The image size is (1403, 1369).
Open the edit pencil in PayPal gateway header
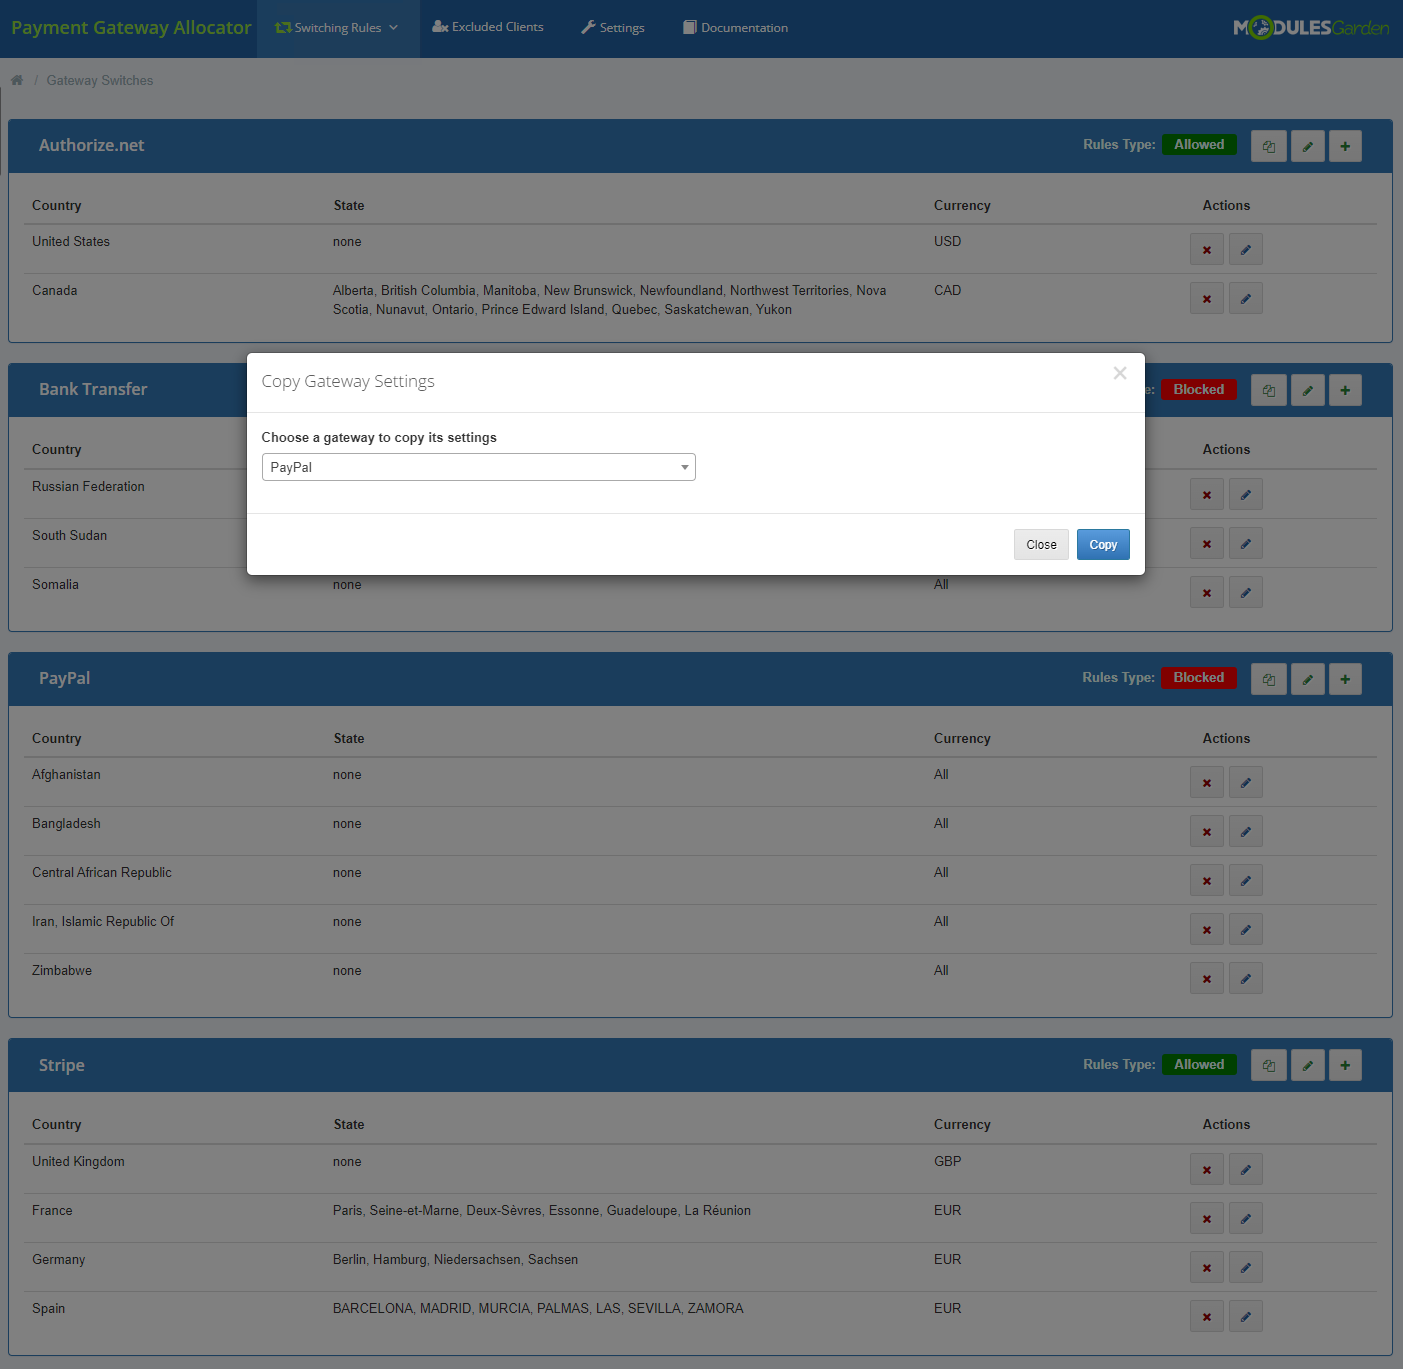tap(1307, 678)
